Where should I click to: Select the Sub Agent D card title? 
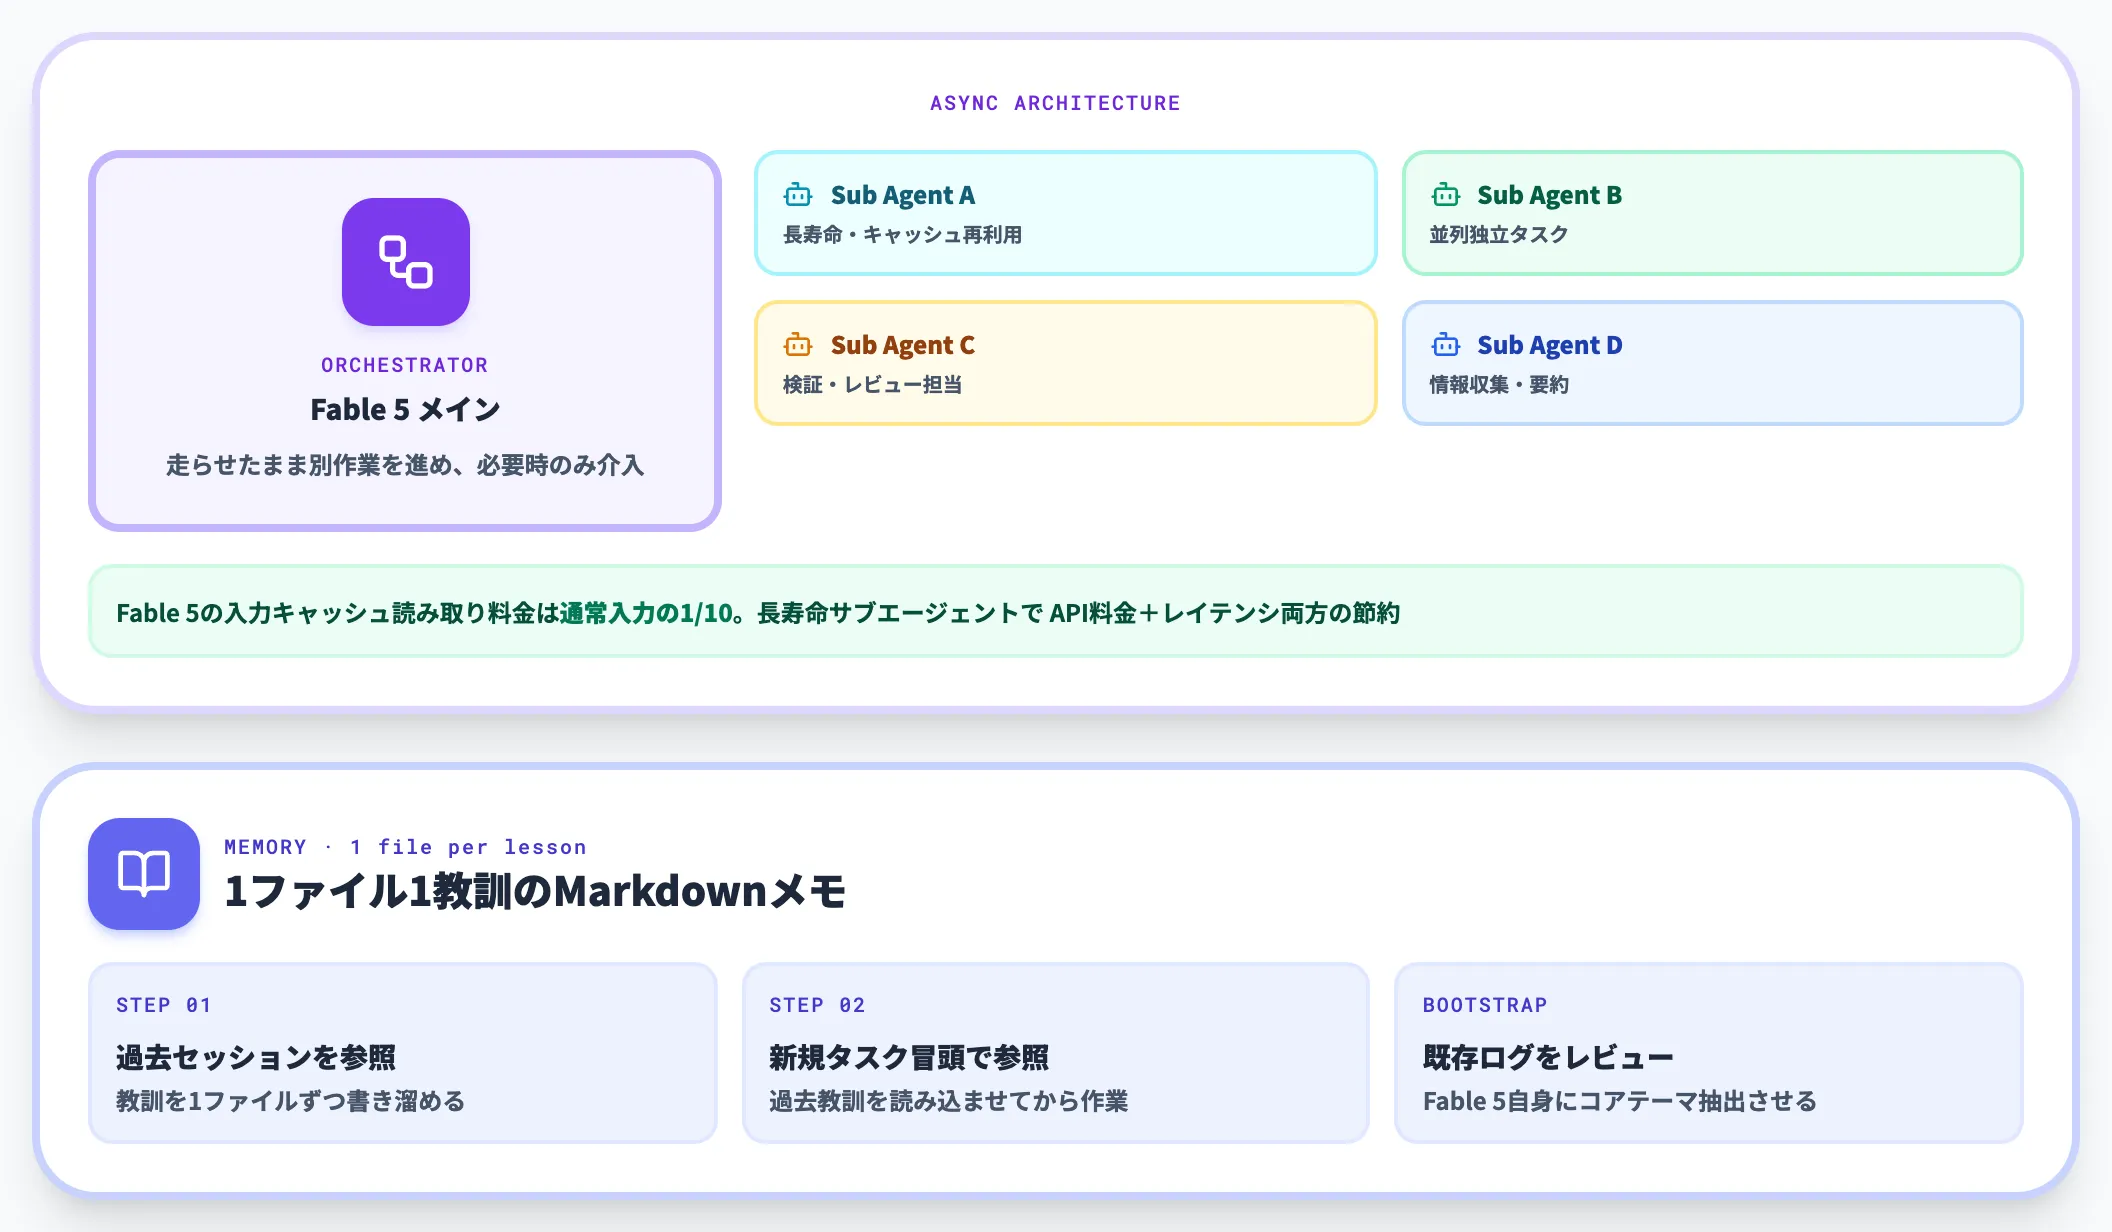pyautogui.click(x=1549, y=345)
